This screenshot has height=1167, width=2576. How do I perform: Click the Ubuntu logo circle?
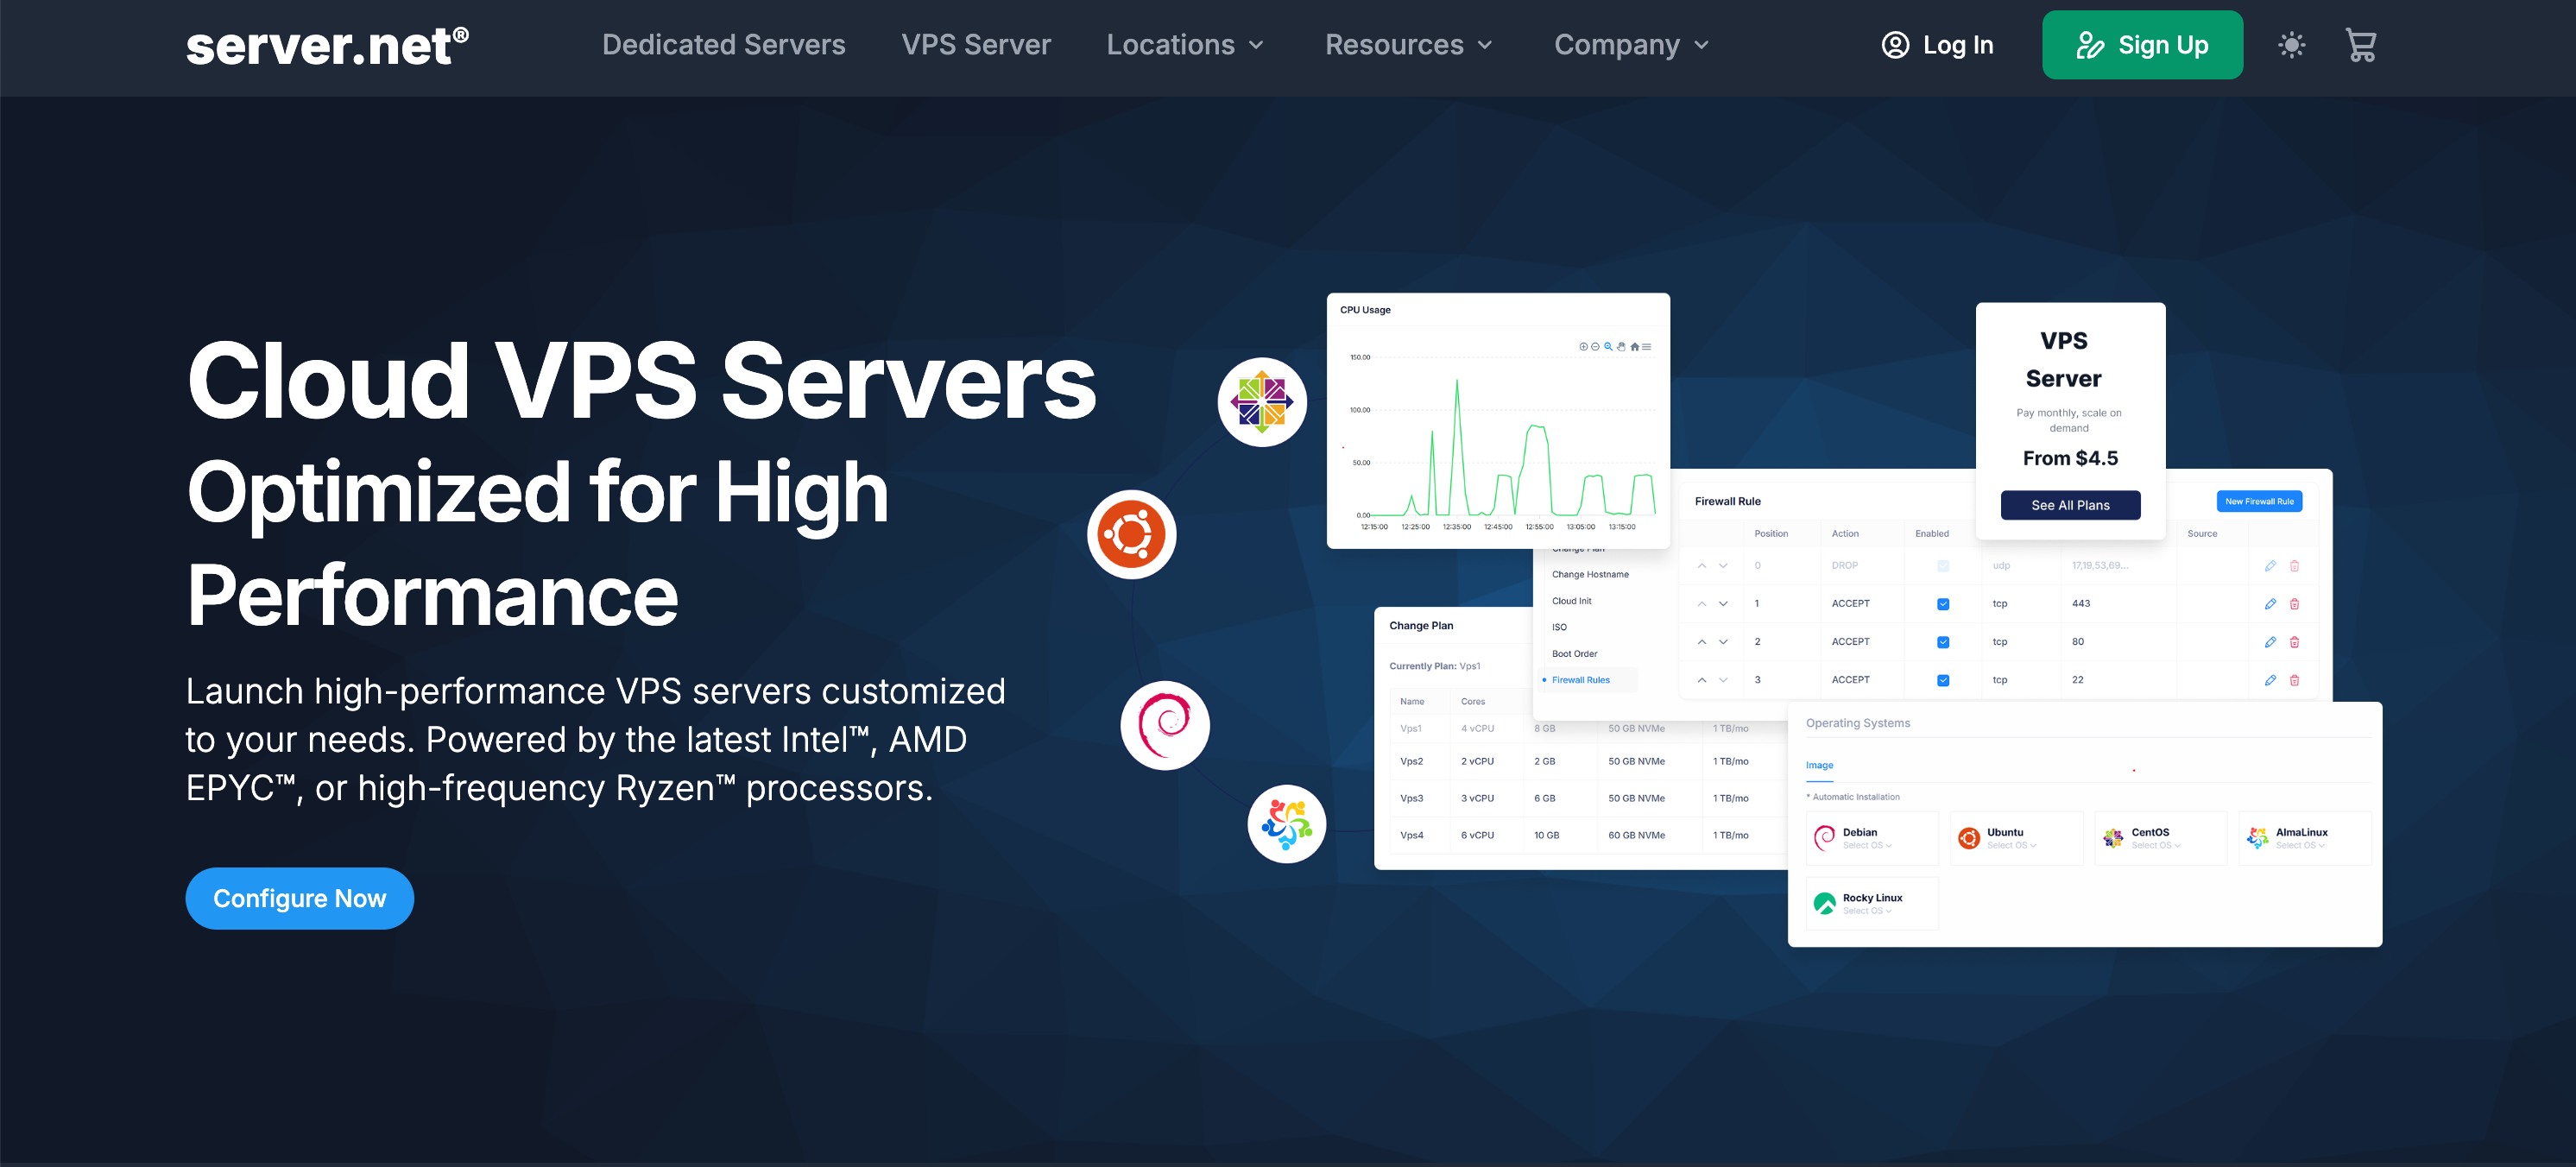pos(1131,534)
